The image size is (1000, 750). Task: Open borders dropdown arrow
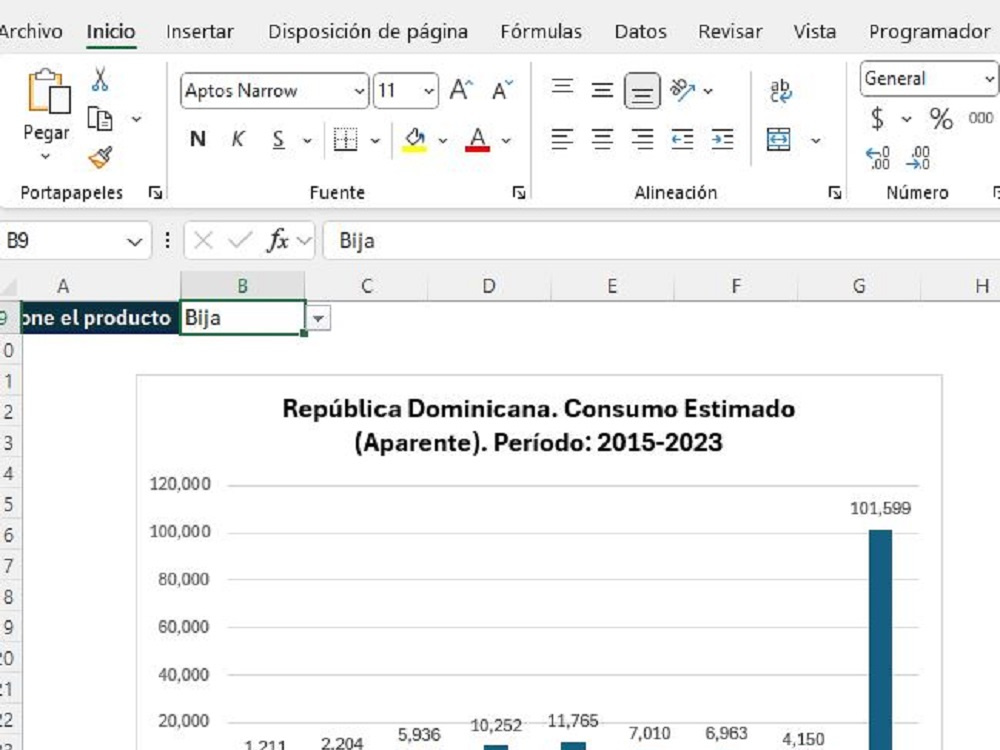(x=375, y=140)
